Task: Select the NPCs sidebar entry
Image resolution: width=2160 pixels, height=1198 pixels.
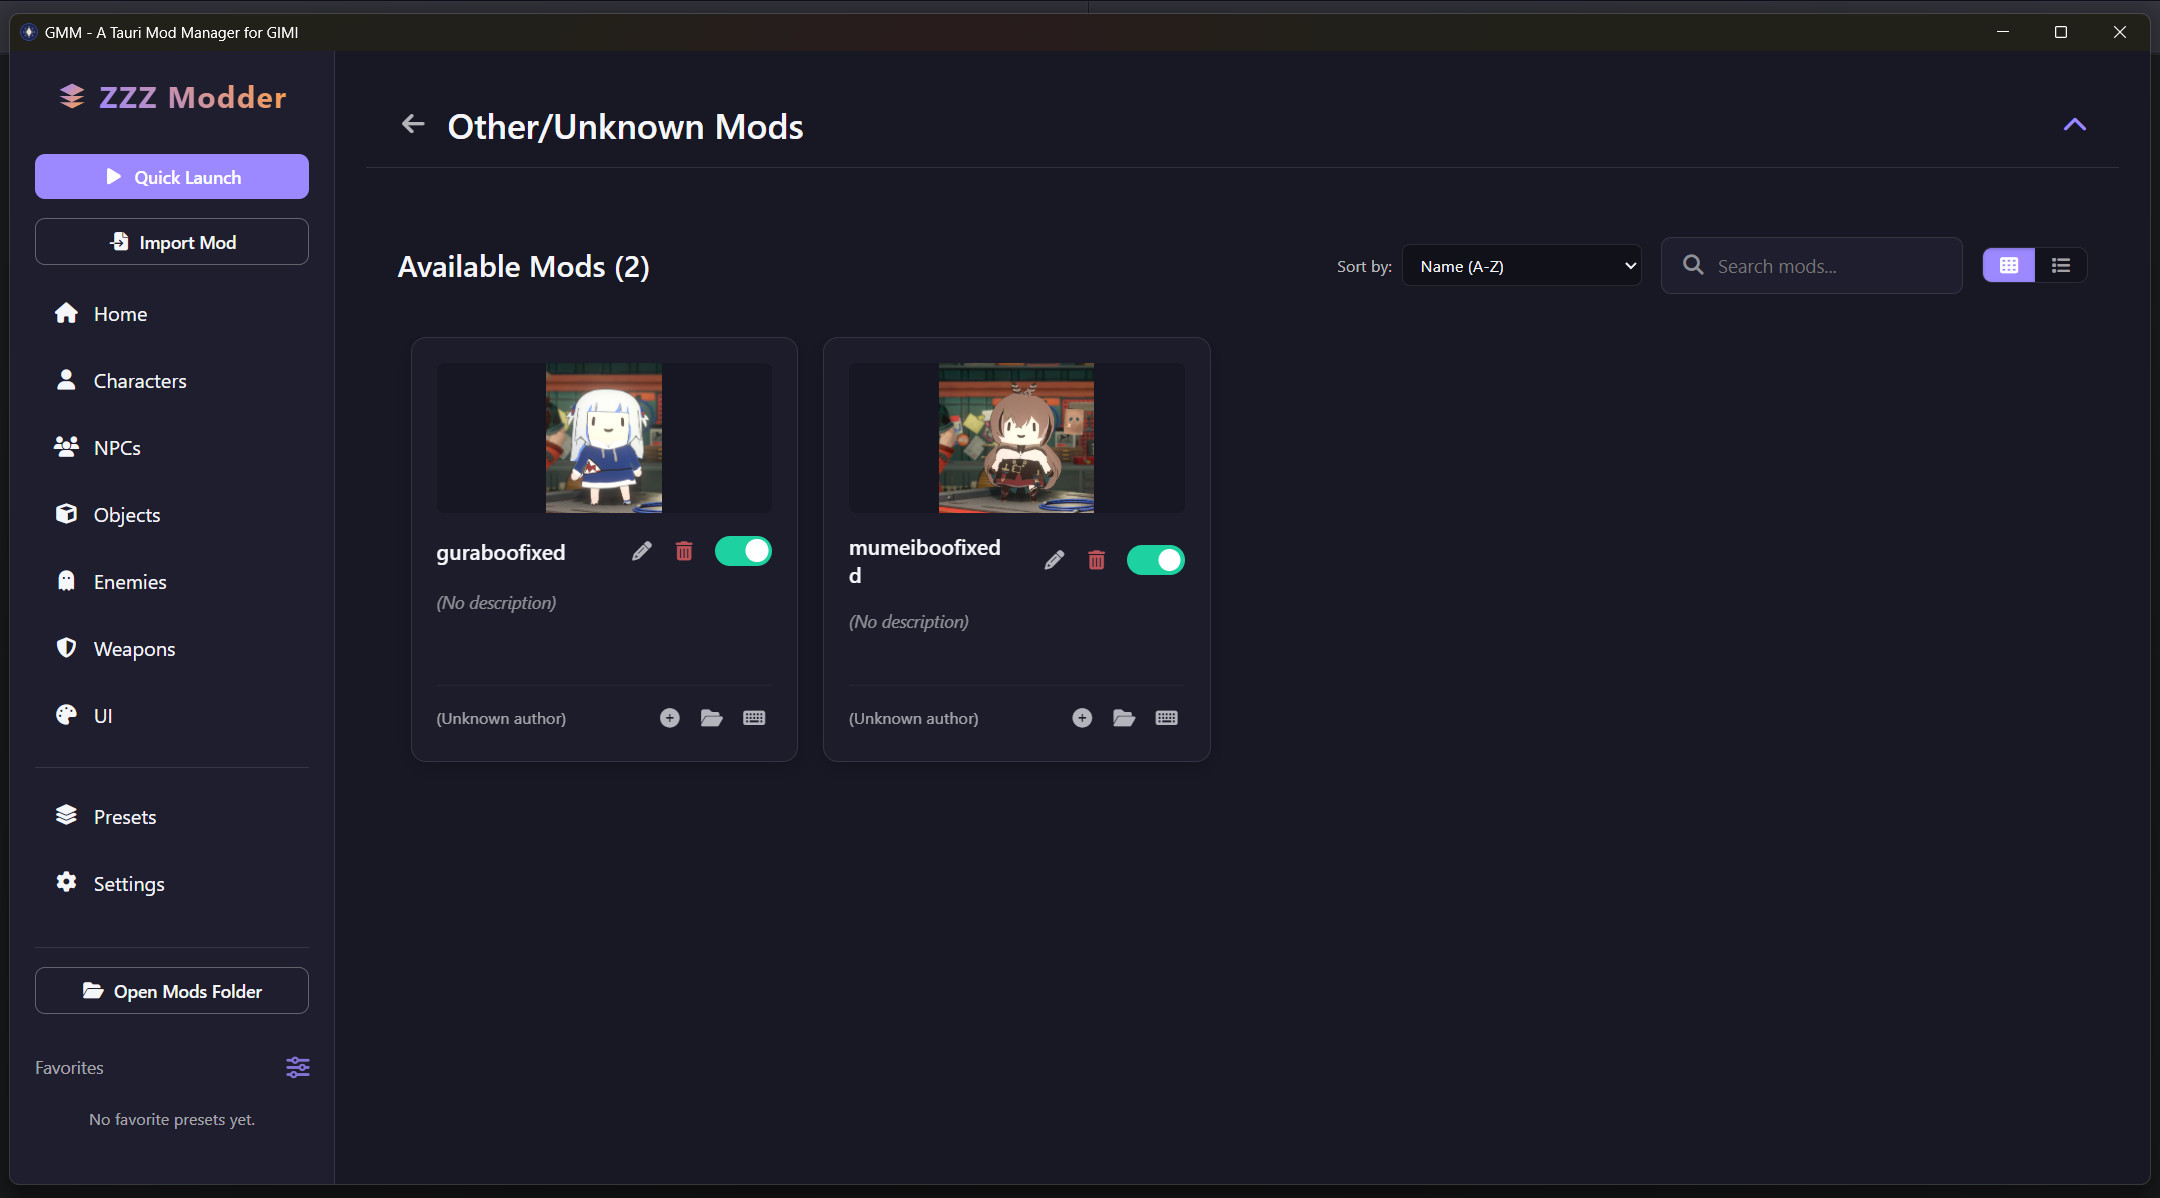Action: coord(116,447)
